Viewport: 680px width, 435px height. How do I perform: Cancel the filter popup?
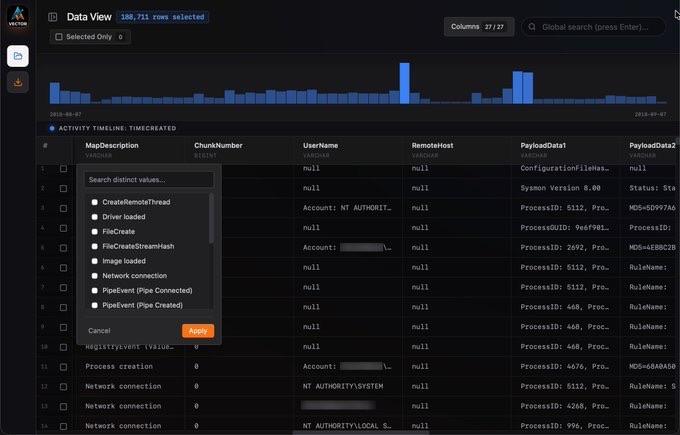tap(99, 330)
